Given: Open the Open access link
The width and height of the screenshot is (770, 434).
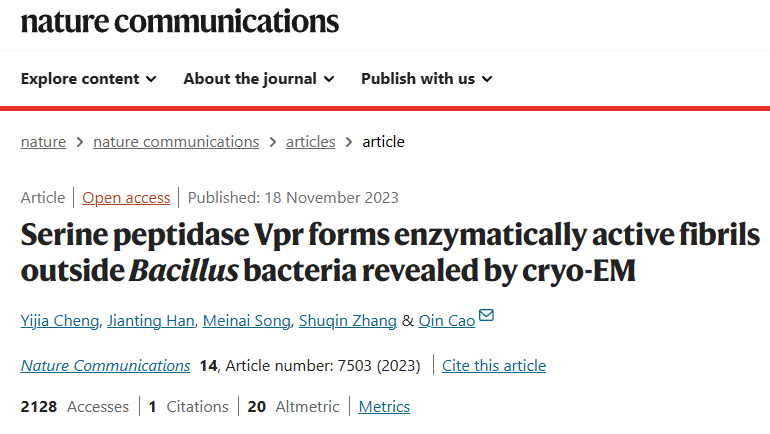Looking at the screenshot, I should tap(126, 198).
